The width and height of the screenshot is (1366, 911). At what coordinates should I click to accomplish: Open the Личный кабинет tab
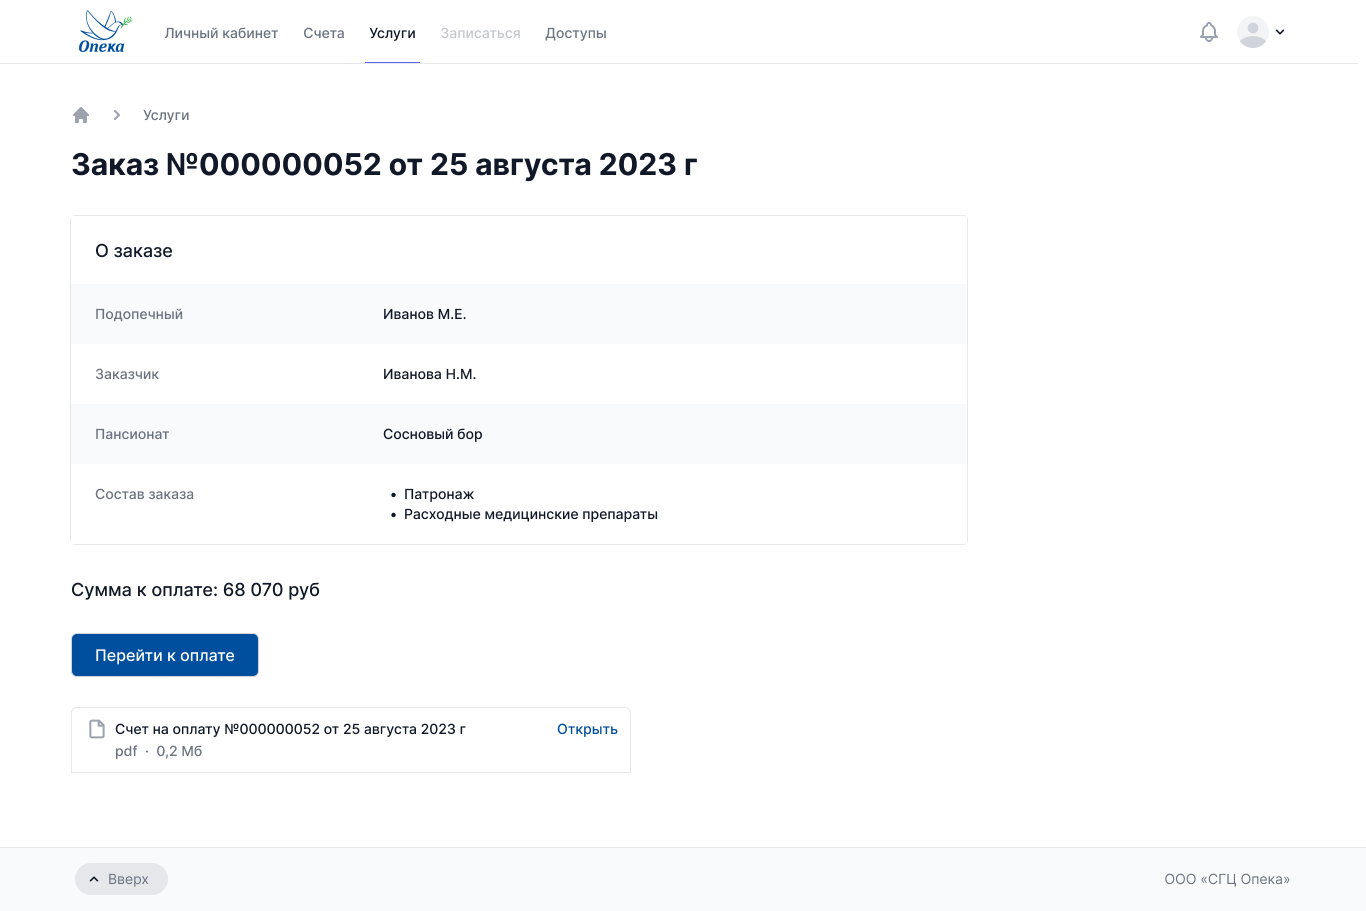pyautogui.click(x=221, y=33)
